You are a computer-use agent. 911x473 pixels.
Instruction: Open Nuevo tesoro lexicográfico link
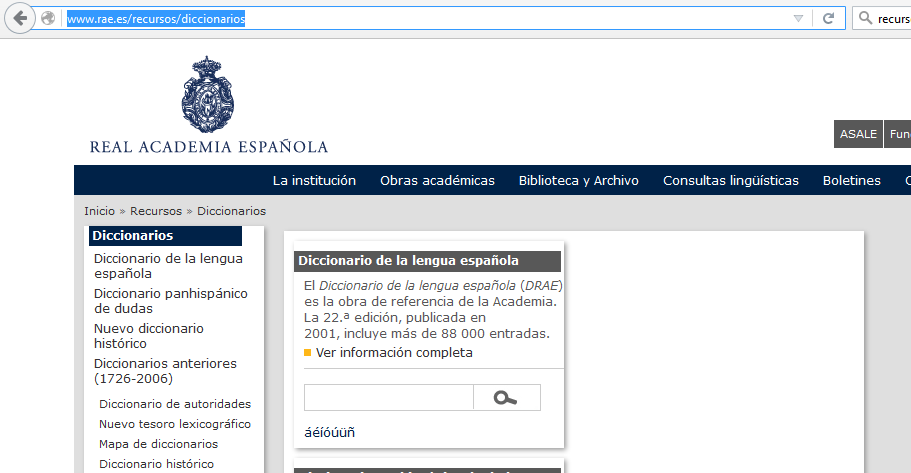pyautogui.click(x=175, y=424)
